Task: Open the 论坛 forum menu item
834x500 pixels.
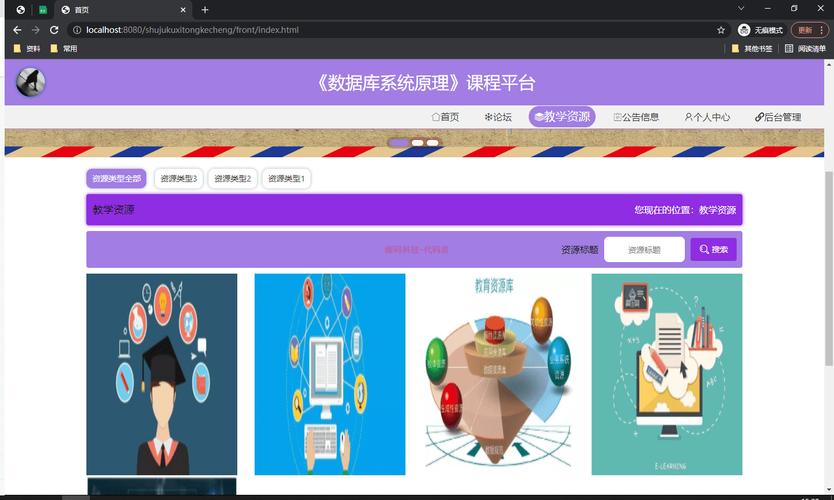Action: point(498,117)
